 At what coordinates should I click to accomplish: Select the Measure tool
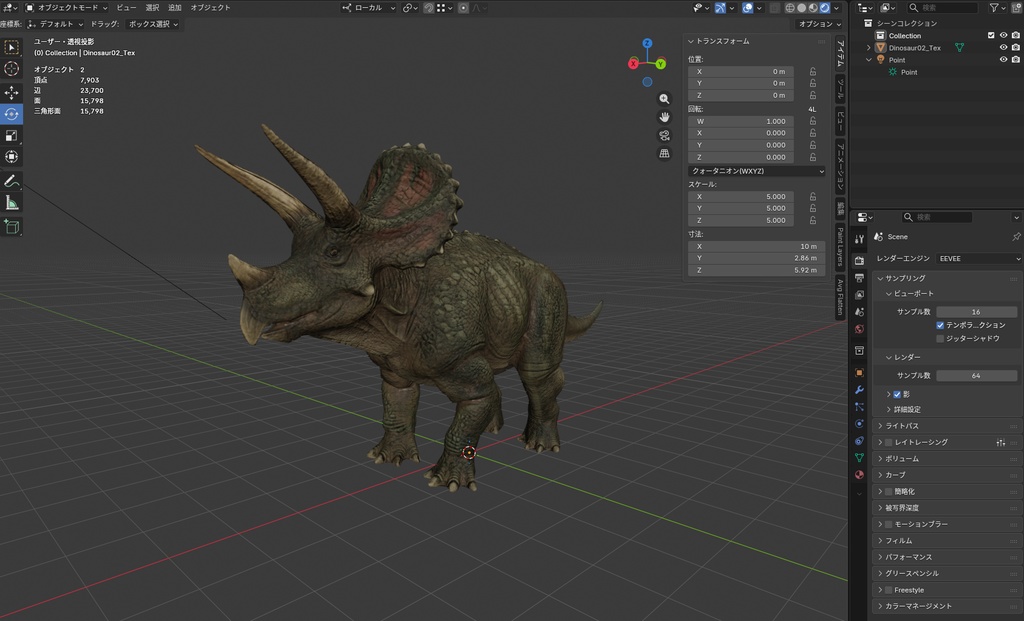pyautogui.click(x=12, y=203)
